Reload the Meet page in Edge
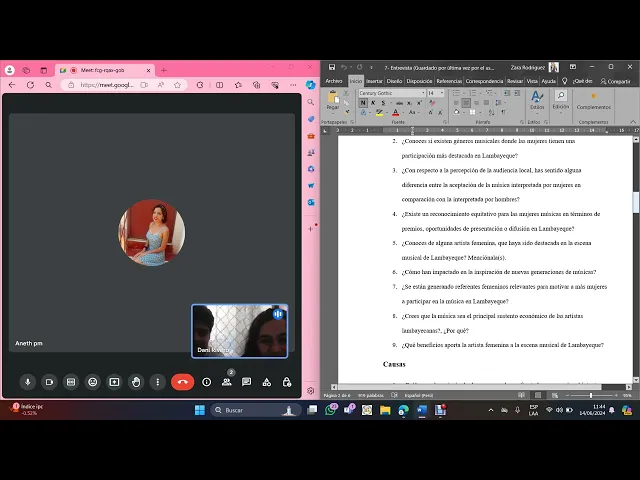This screenshot has height=480, width=640. tap(30, 85)
